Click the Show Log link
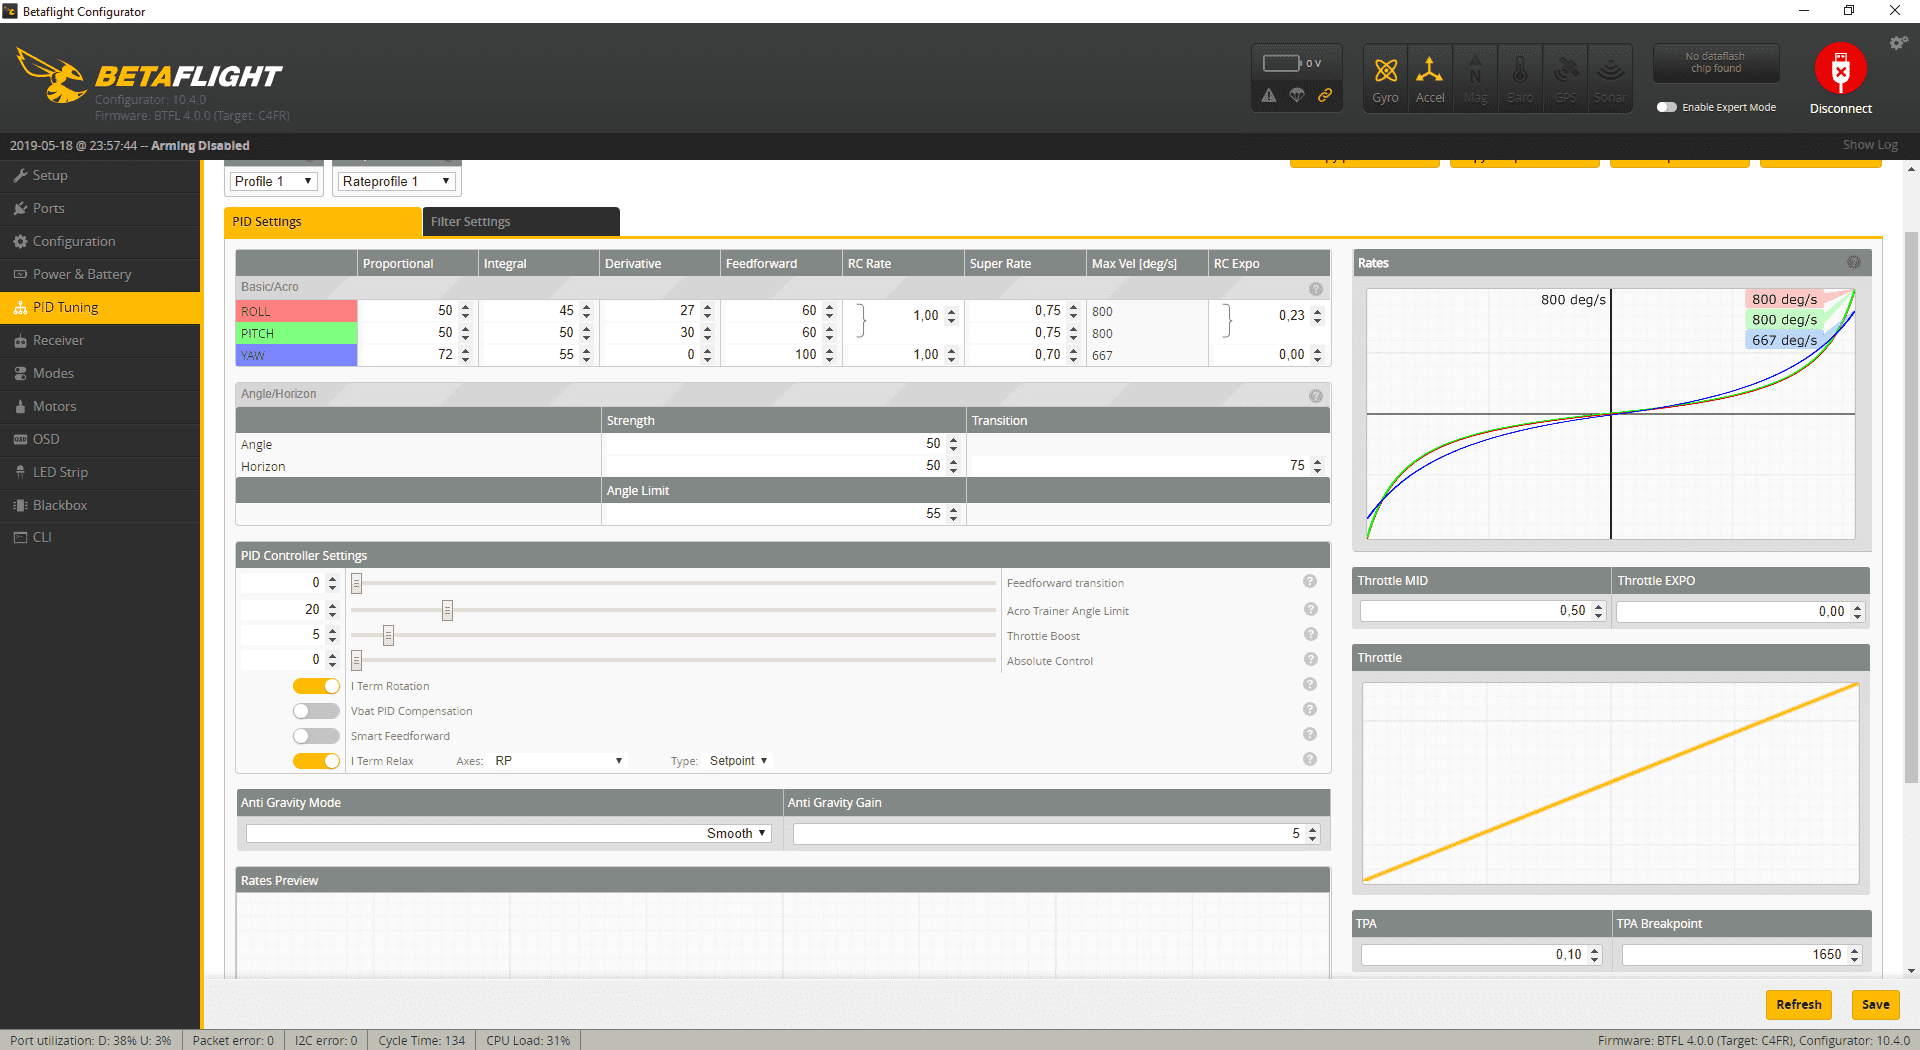The width and height of the screenshot is (1920, 1050). point(1870,145)
